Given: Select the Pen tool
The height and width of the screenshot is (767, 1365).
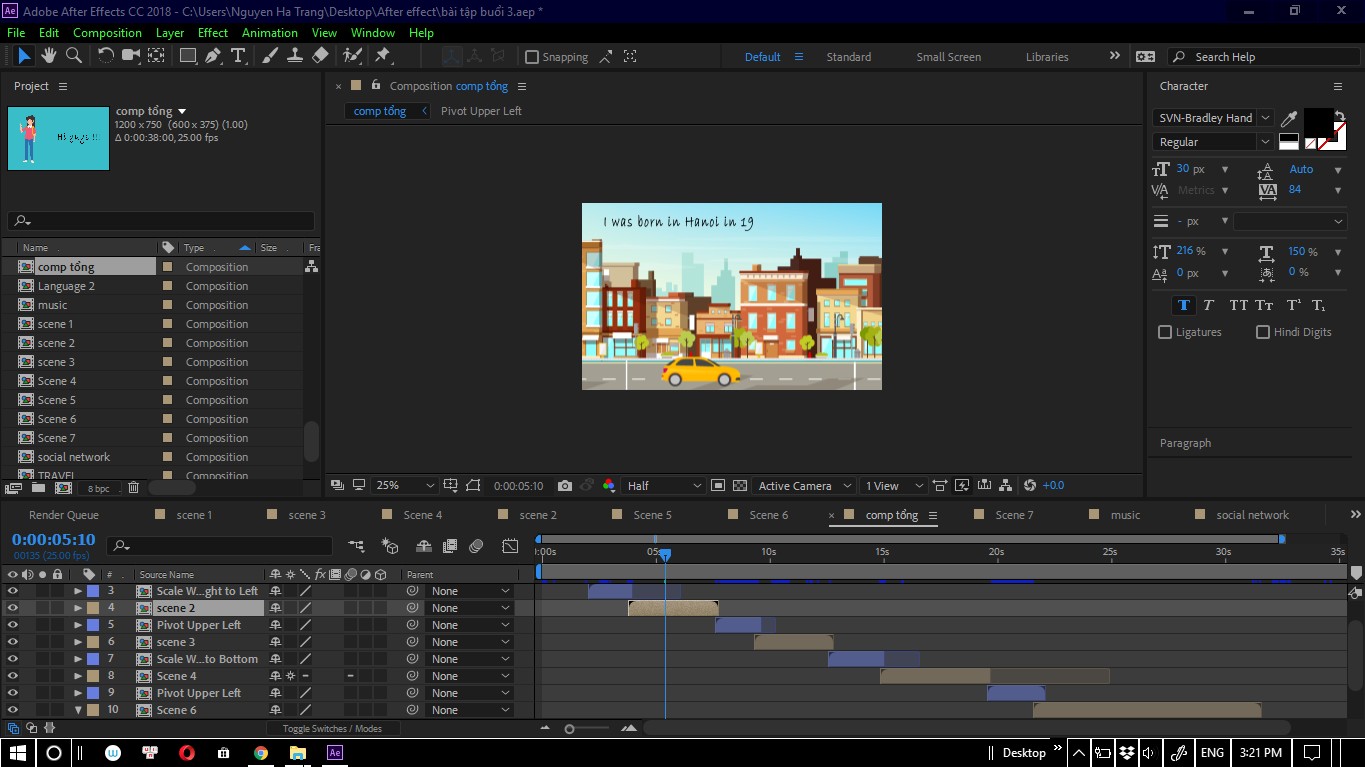Looking at the screenshot, I should pyautogui.click(x=213, y=56).
